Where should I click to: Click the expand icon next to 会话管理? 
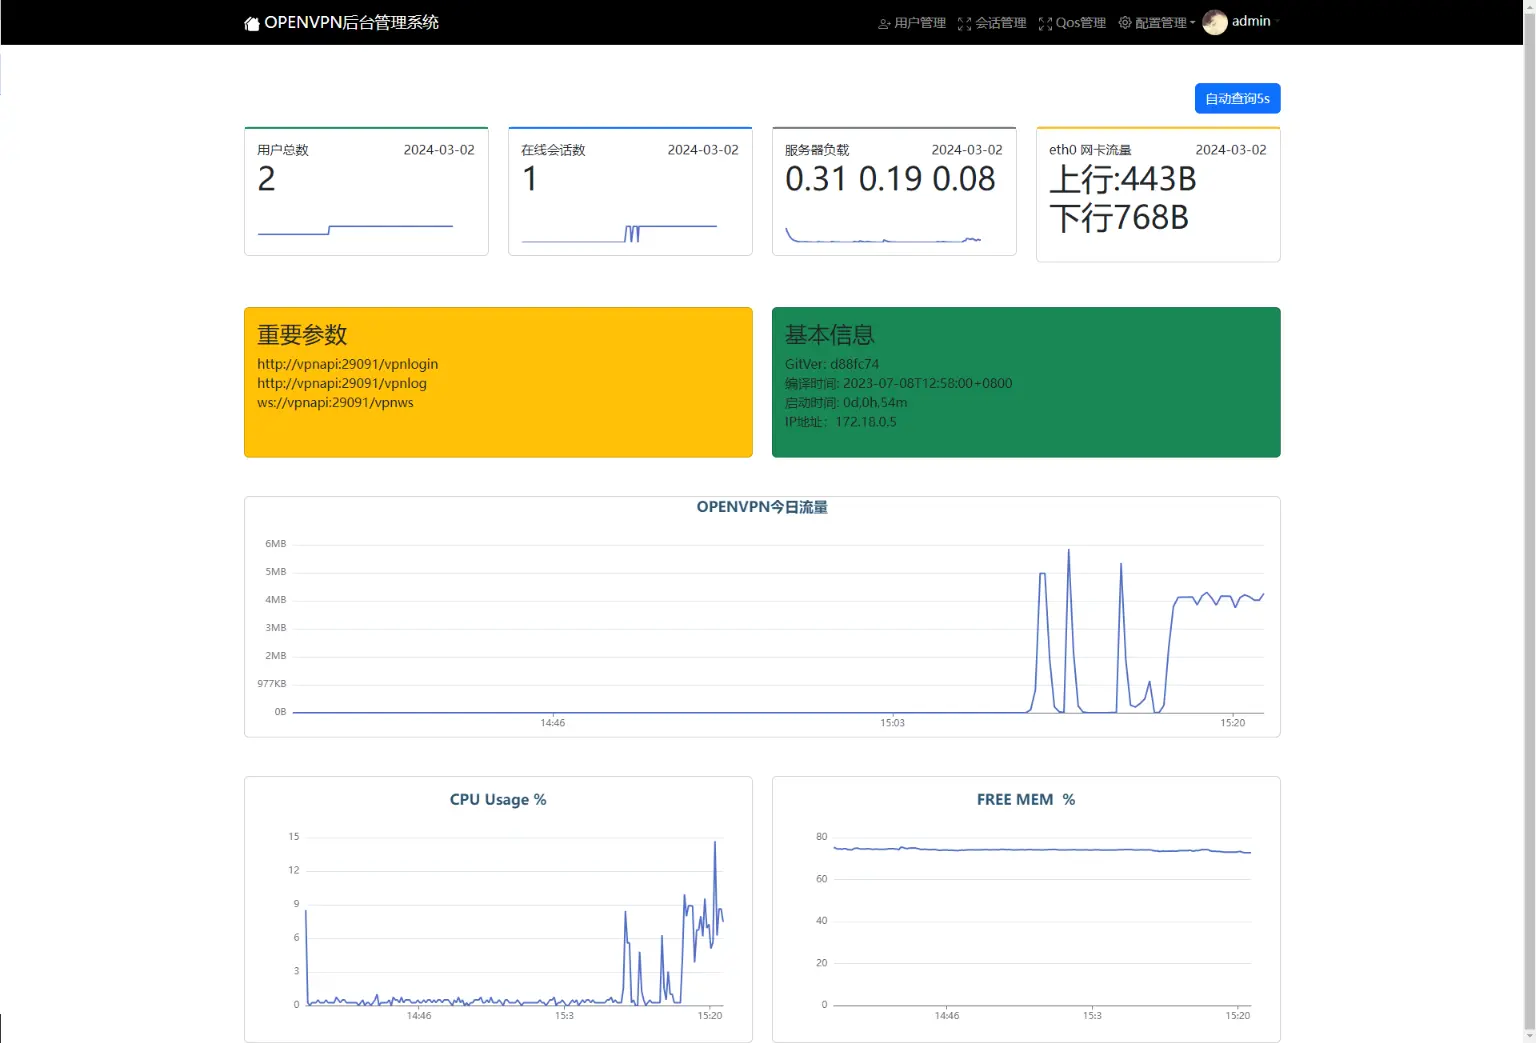coord(964,23)
